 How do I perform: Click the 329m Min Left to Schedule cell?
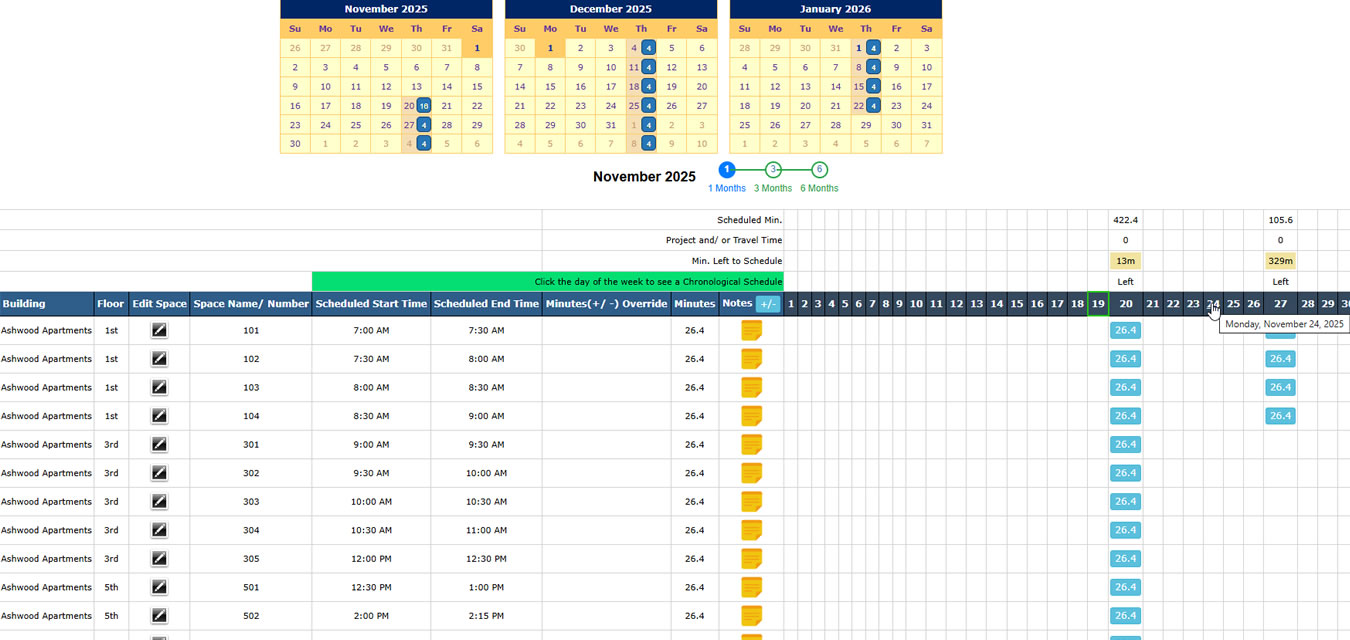[1280, 260]
